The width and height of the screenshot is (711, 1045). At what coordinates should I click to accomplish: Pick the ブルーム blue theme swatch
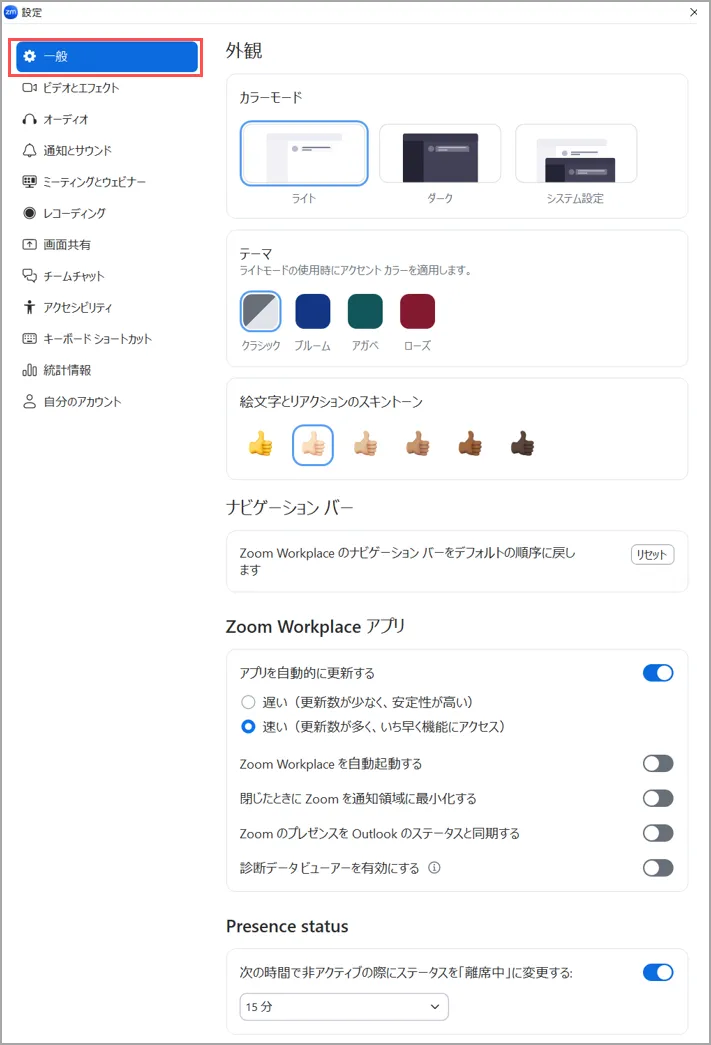pos(313,311)
